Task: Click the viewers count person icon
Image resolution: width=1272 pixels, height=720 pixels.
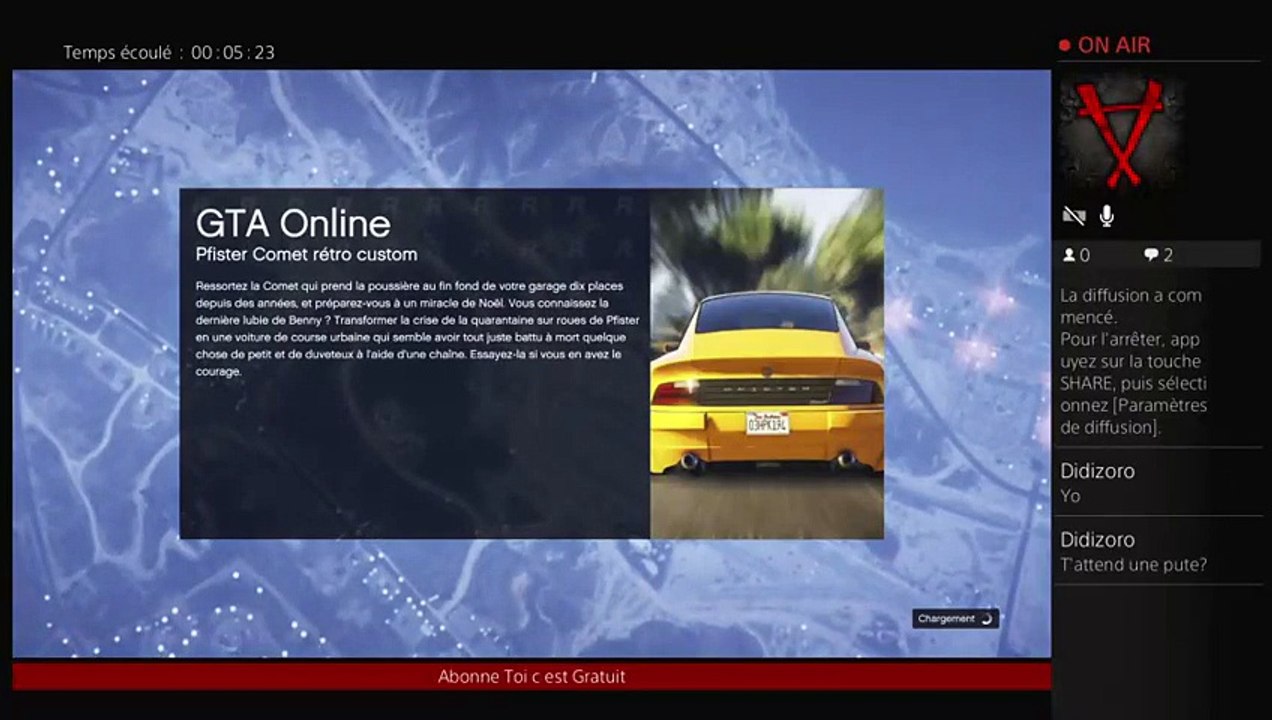Action: click(1069, 256)
